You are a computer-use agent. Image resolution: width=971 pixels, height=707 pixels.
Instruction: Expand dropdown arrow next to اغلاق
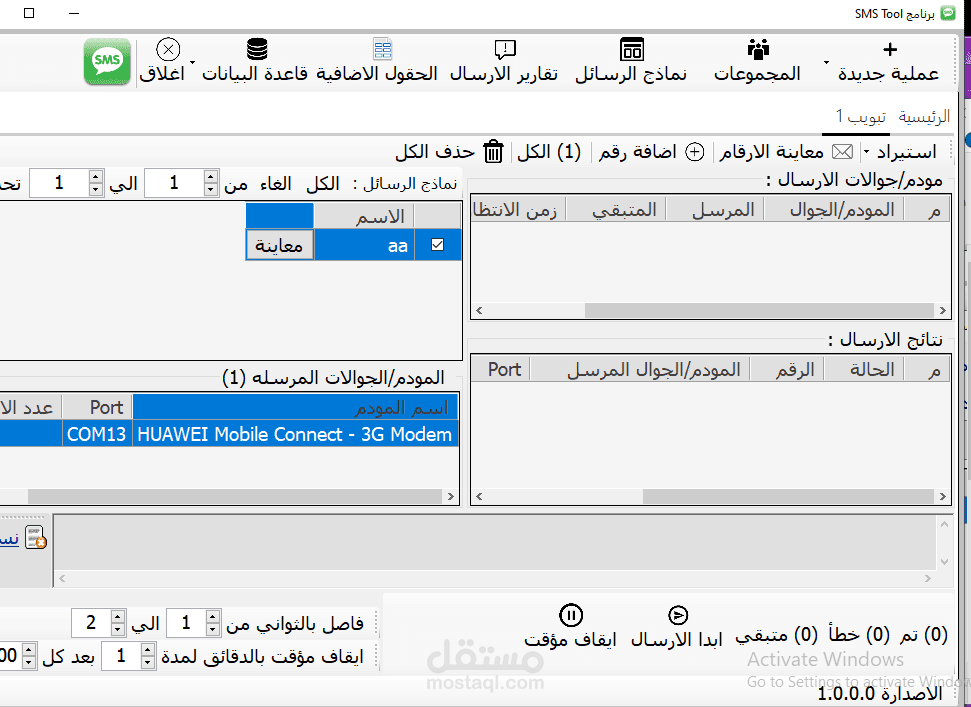pos(192,63)
